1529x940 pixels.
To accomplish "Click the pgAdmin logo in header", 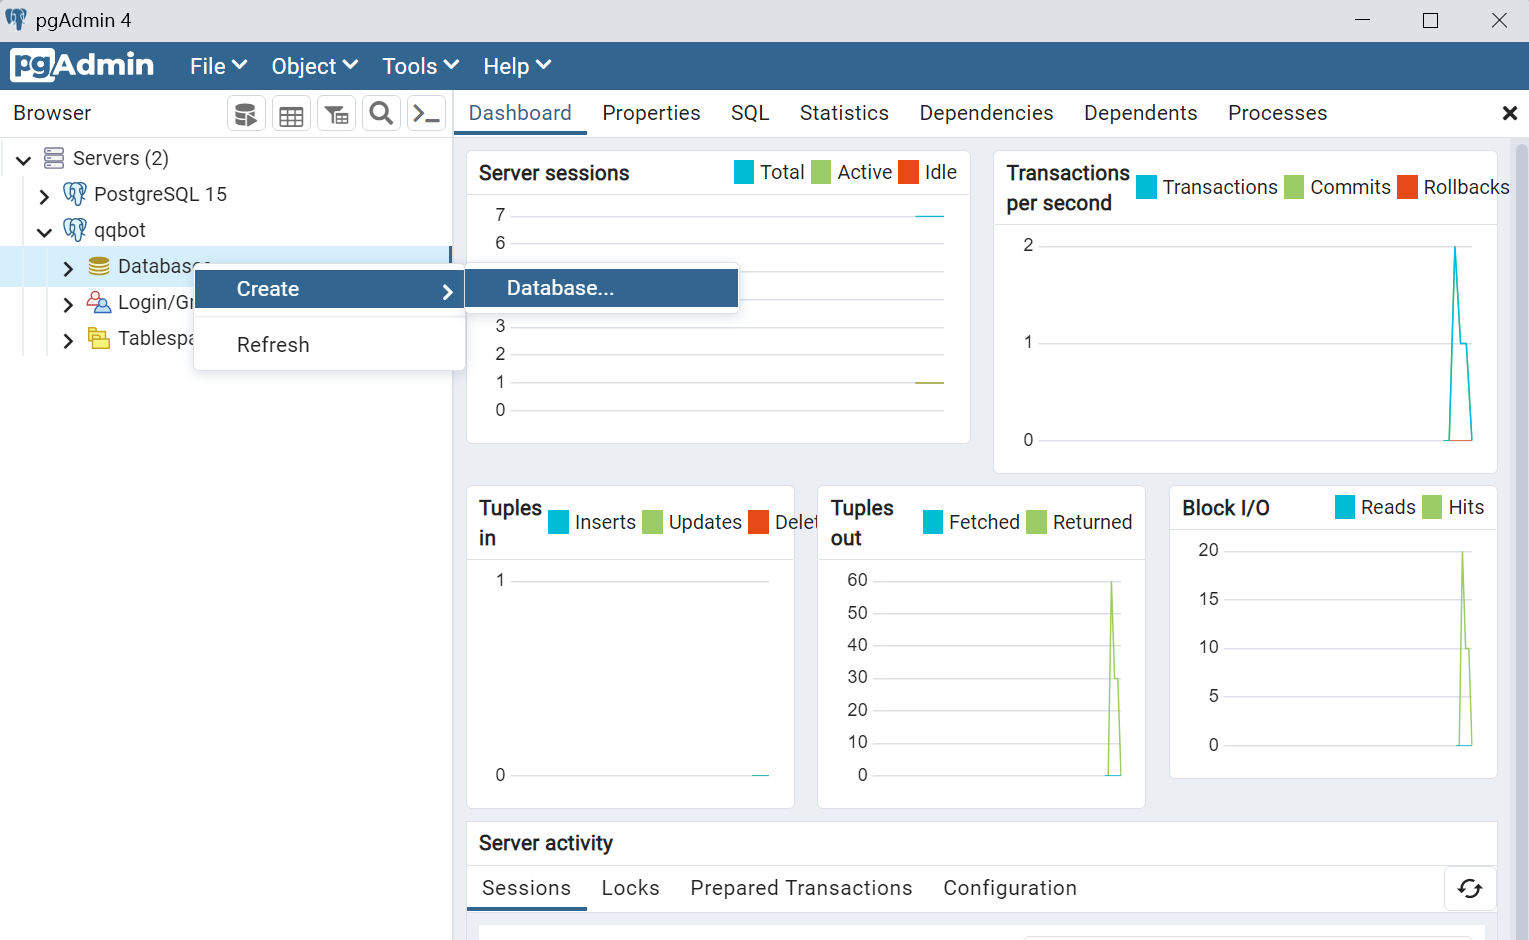I will (82, 65).
